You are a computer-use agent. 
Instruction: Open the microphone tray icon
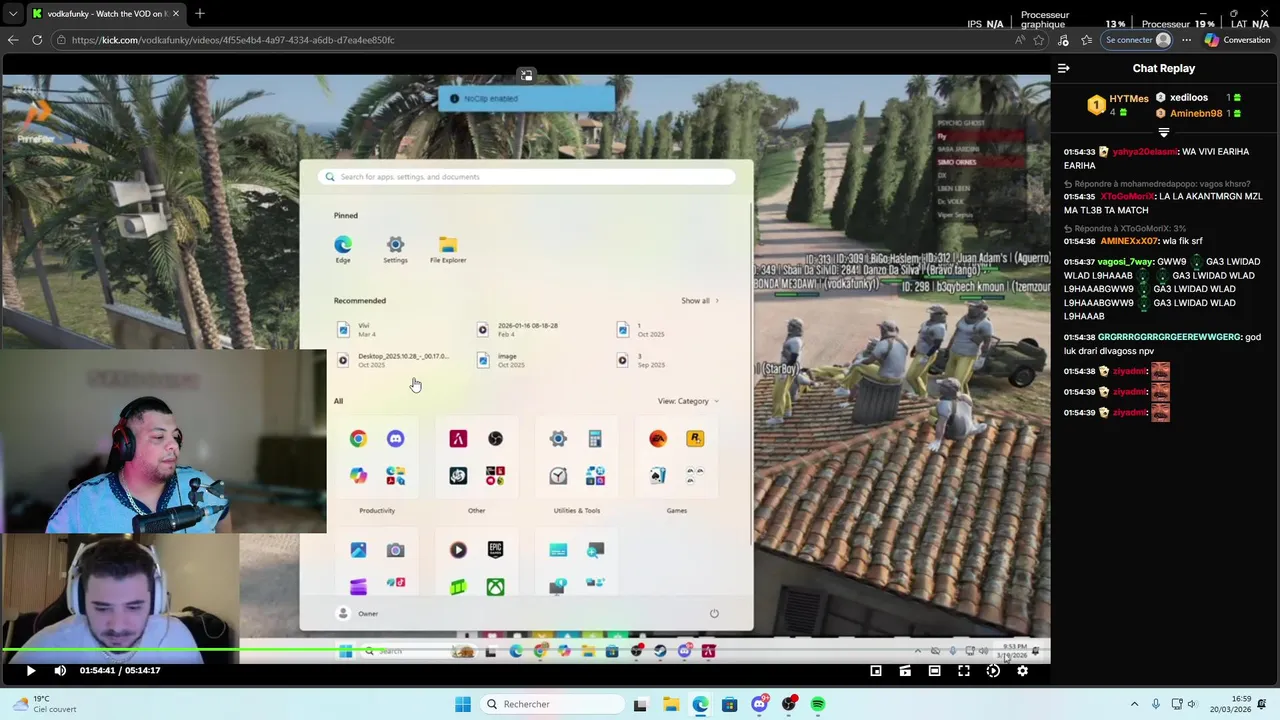click(x=1156, y=704)
